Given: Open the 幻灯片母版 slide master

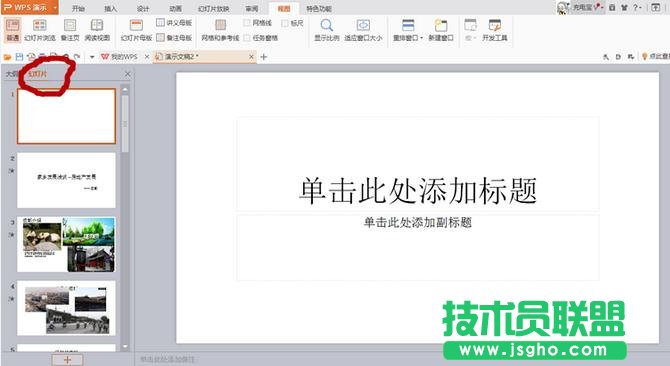Looking at the screenshot, I should [x=136, y=30].
